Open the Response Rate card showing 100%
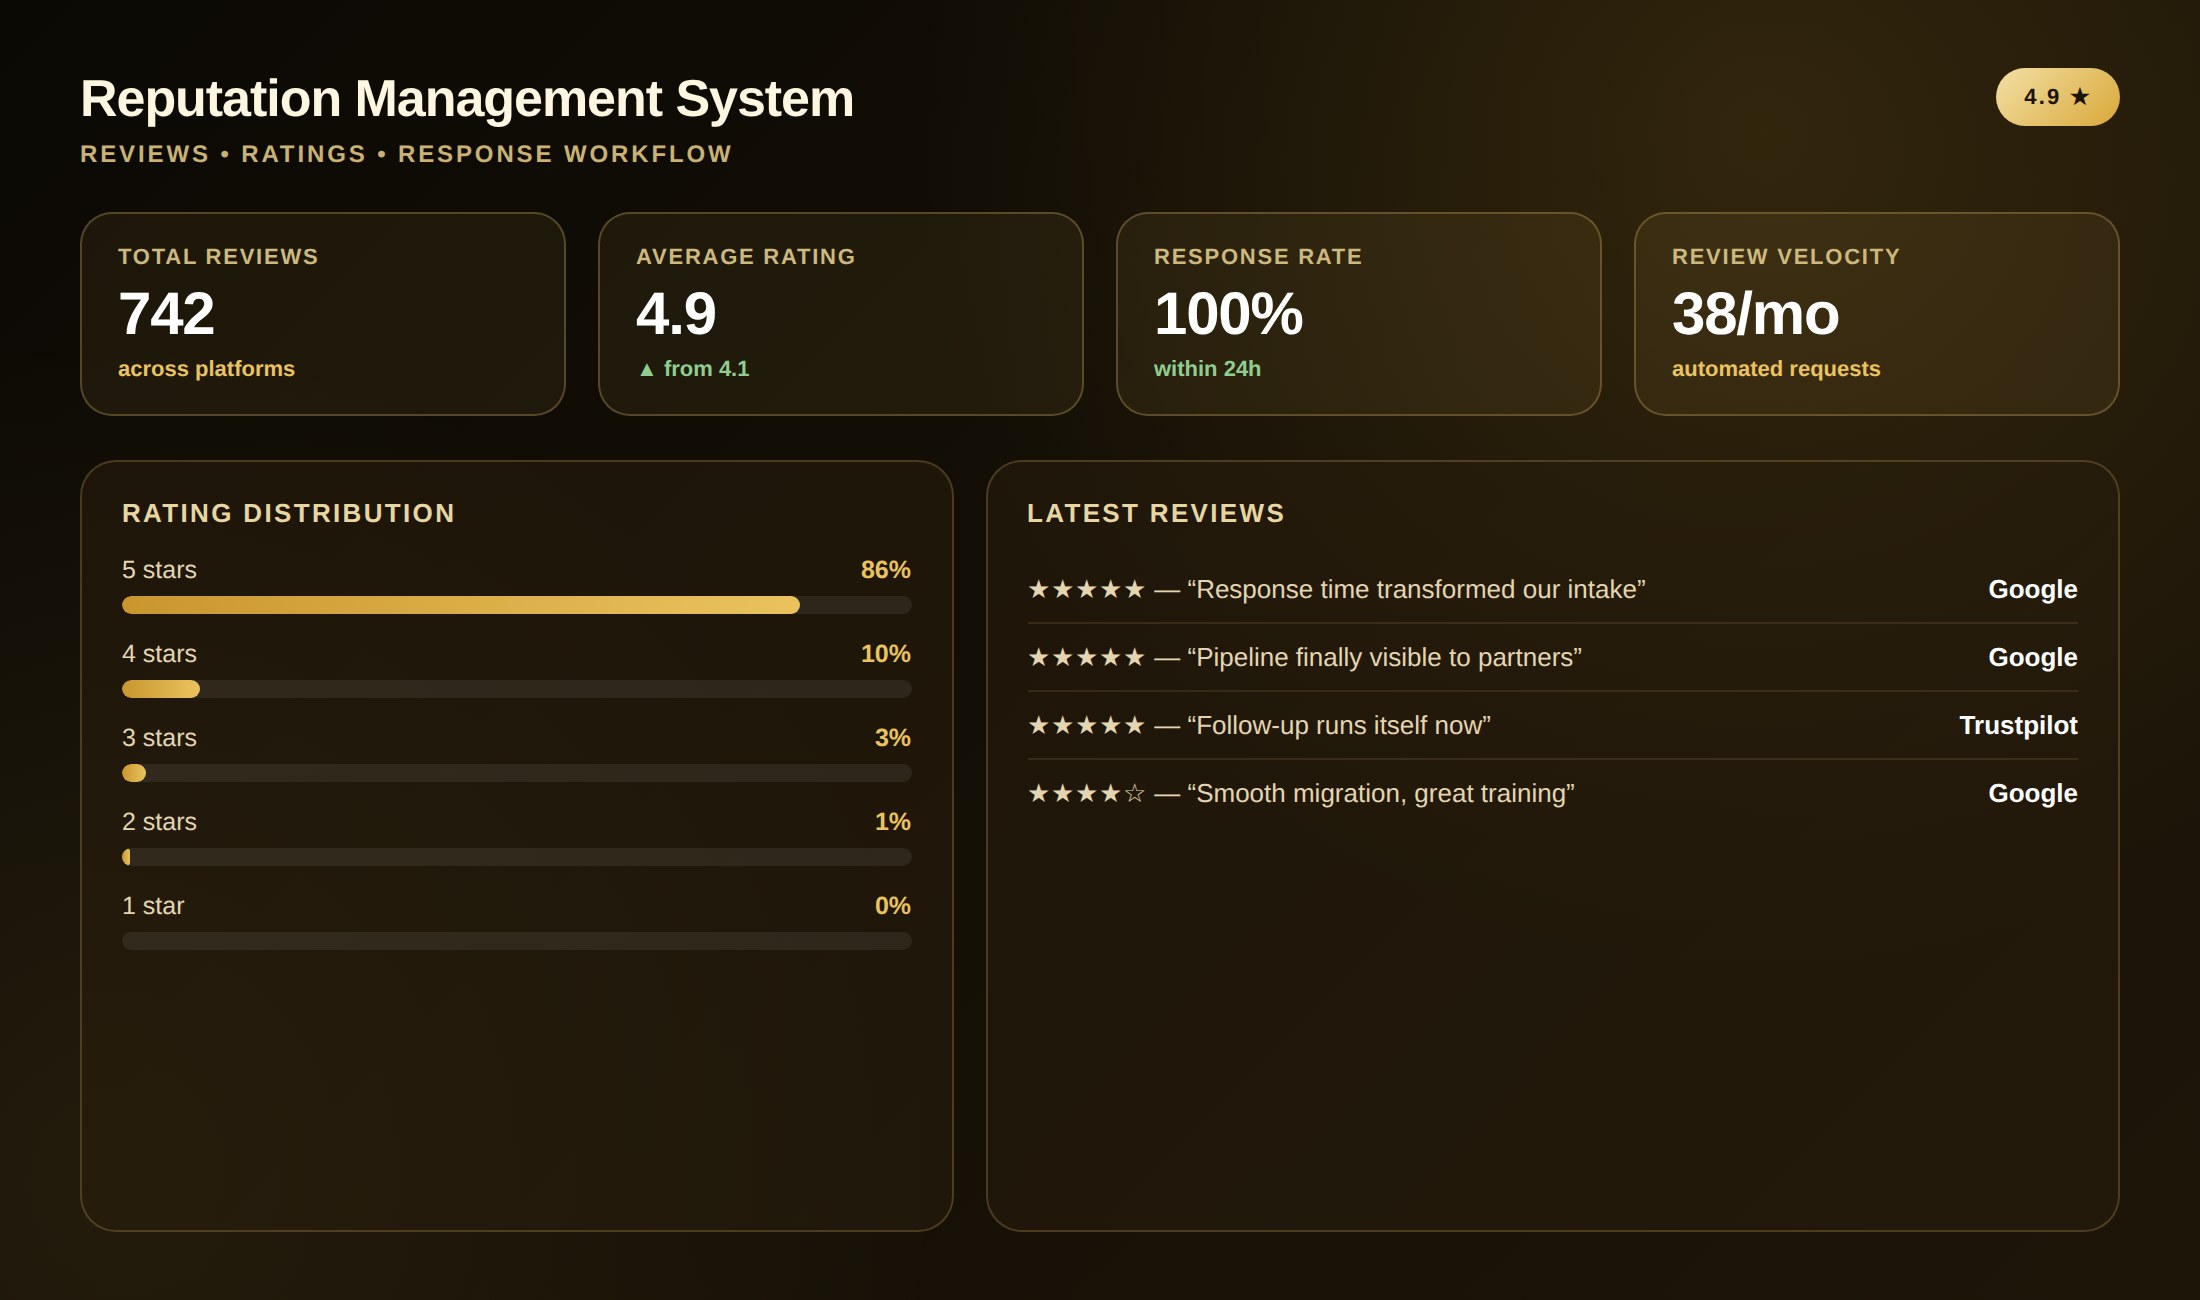 [x=1359, y=314]
